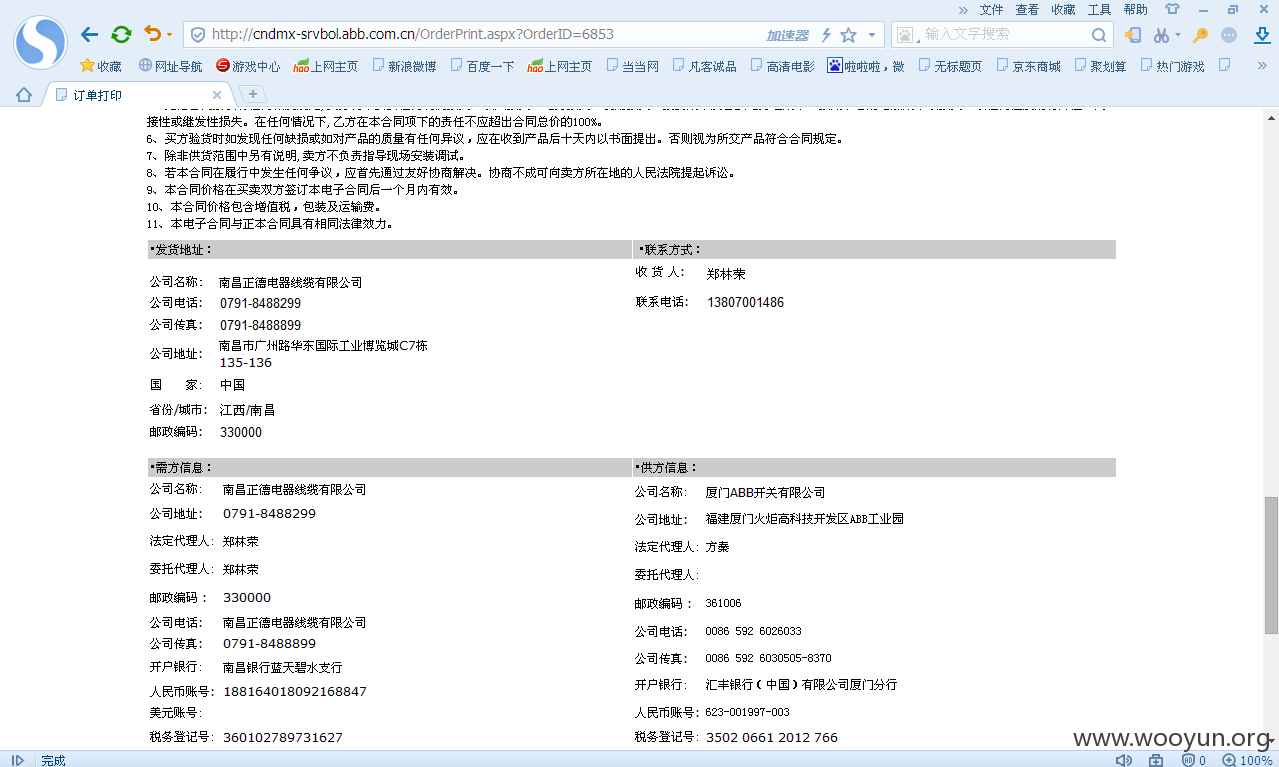This screenshot has width=1279, height=767.
Task: Open the 新浪微博 bookmark
Action: (404, 66)
